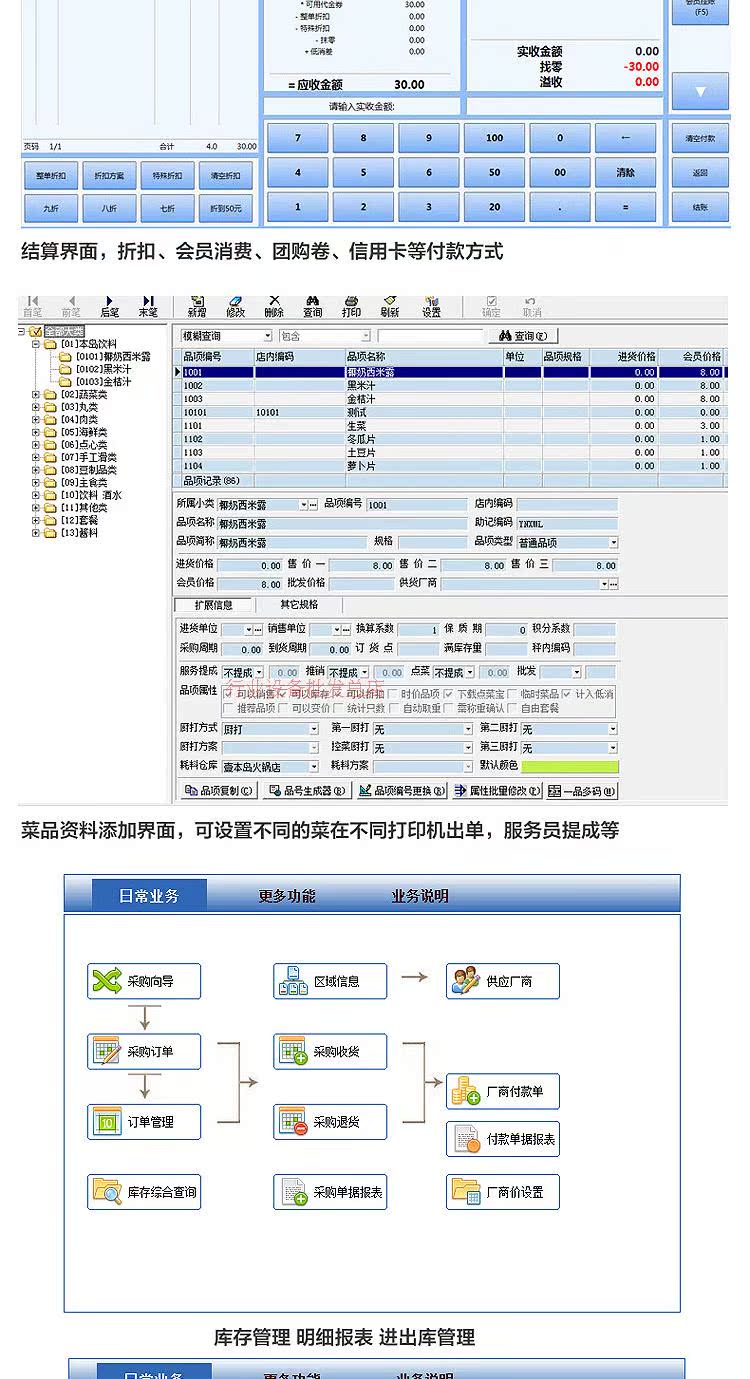Image resolution: width=750 pixels, height=1379 pixels.
Task: Open 付款单据报表 payment report module
Action: click(503, 1139)
